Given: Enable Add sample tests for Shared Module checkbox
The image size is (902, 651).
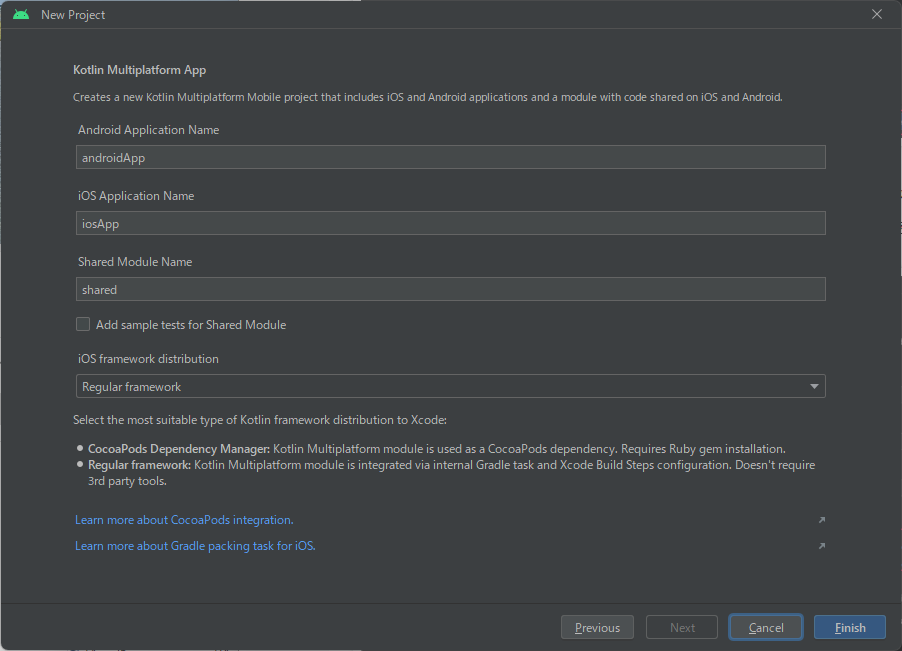Looking at the screenshot, I should coord(83,324).
